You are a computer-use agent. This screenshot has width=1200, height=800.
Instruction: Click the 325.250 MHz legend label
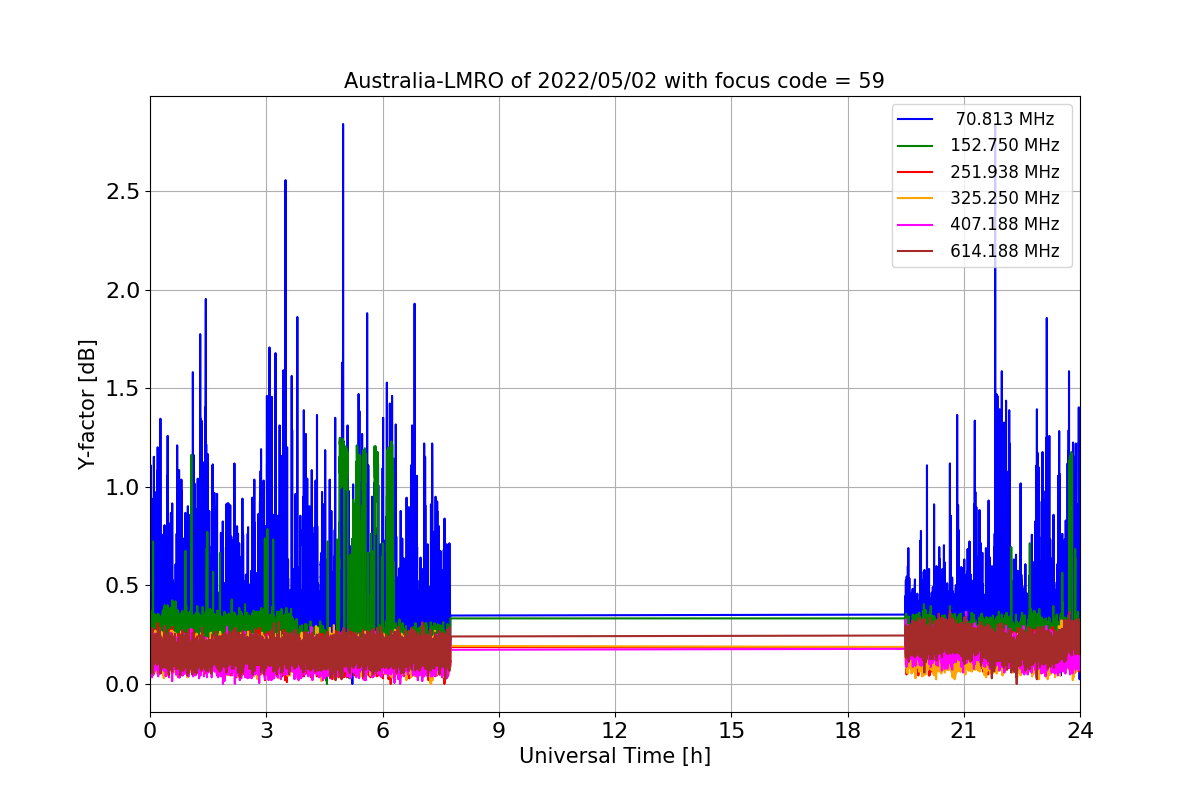coord(1005,198)
